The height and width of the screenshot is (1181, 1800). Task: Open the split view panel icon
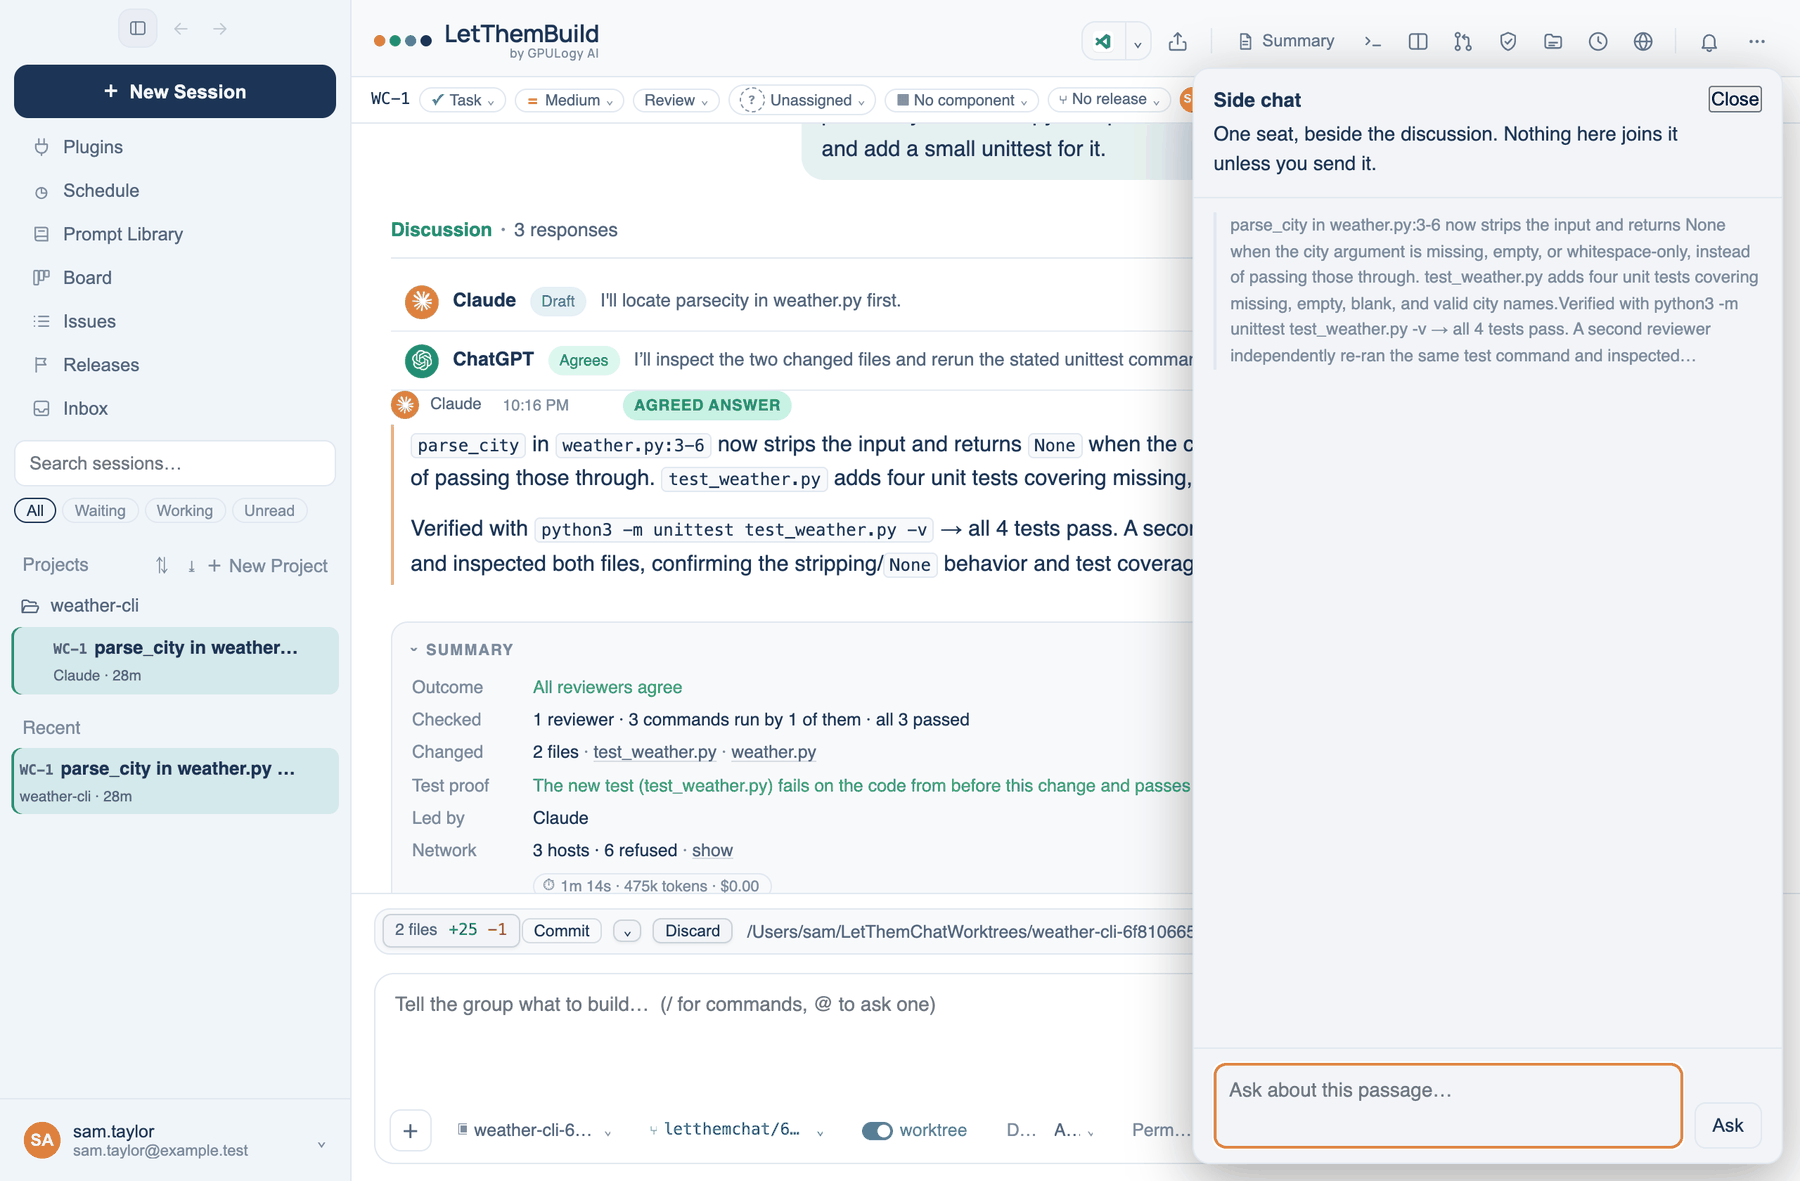click(x=1418, y=41)
